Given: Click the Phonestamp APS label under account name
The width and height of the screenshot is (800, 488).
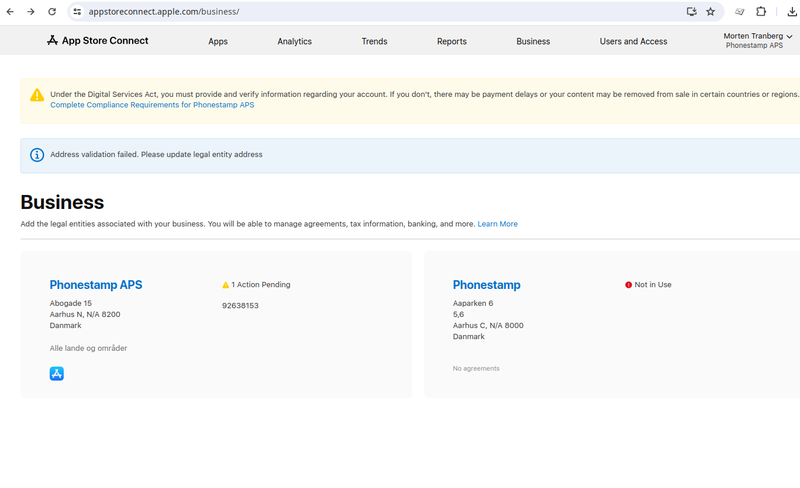Looking at the screenshot, I should click(x=754, y=45).
